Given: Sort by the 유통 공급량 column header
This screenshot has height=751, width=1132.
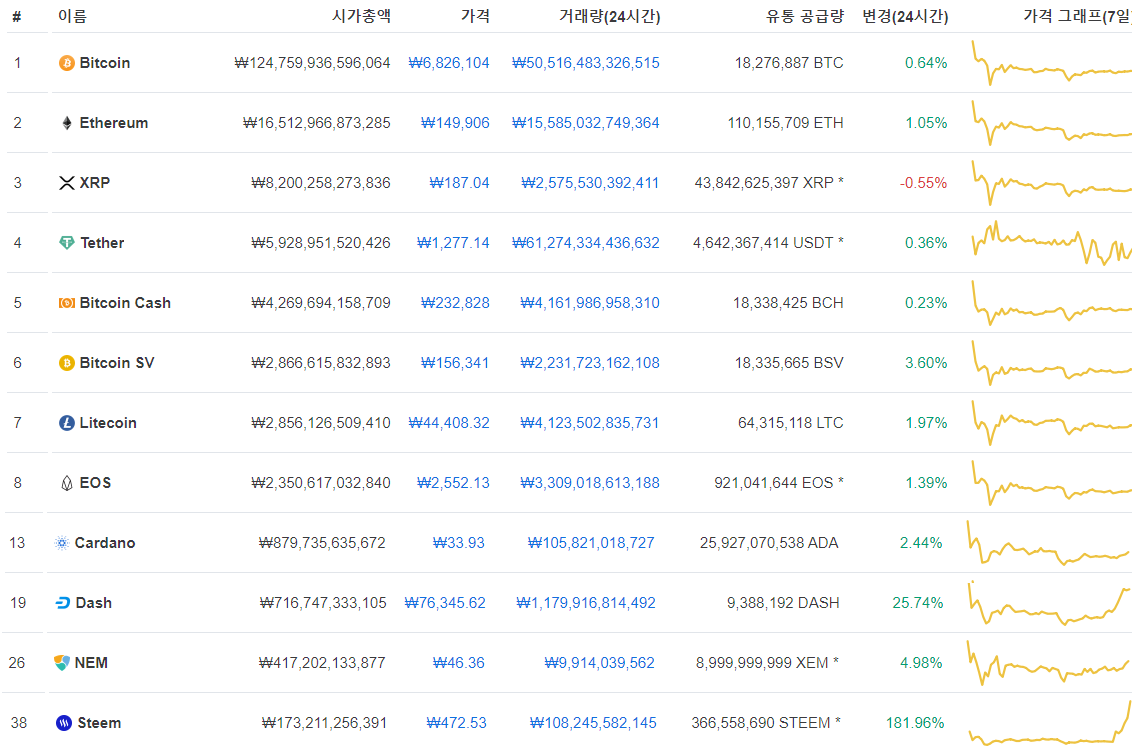Looking at the screenshot, I should tap(804, 16).
